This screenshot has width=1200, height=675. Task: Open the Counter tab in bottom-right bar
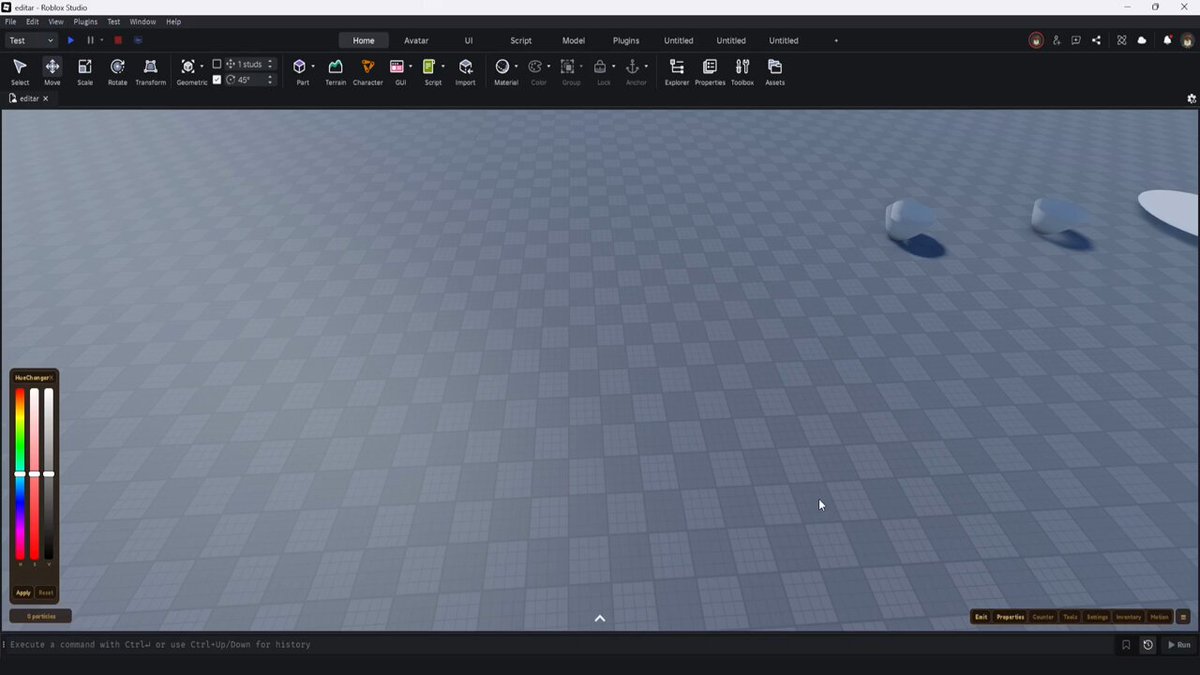click(x=1043, y=617)
